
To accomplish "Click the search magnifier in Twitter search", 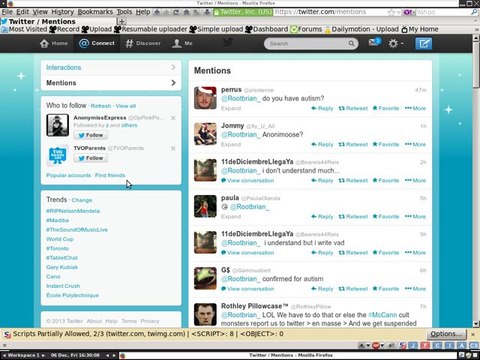I will click(351, 43).
